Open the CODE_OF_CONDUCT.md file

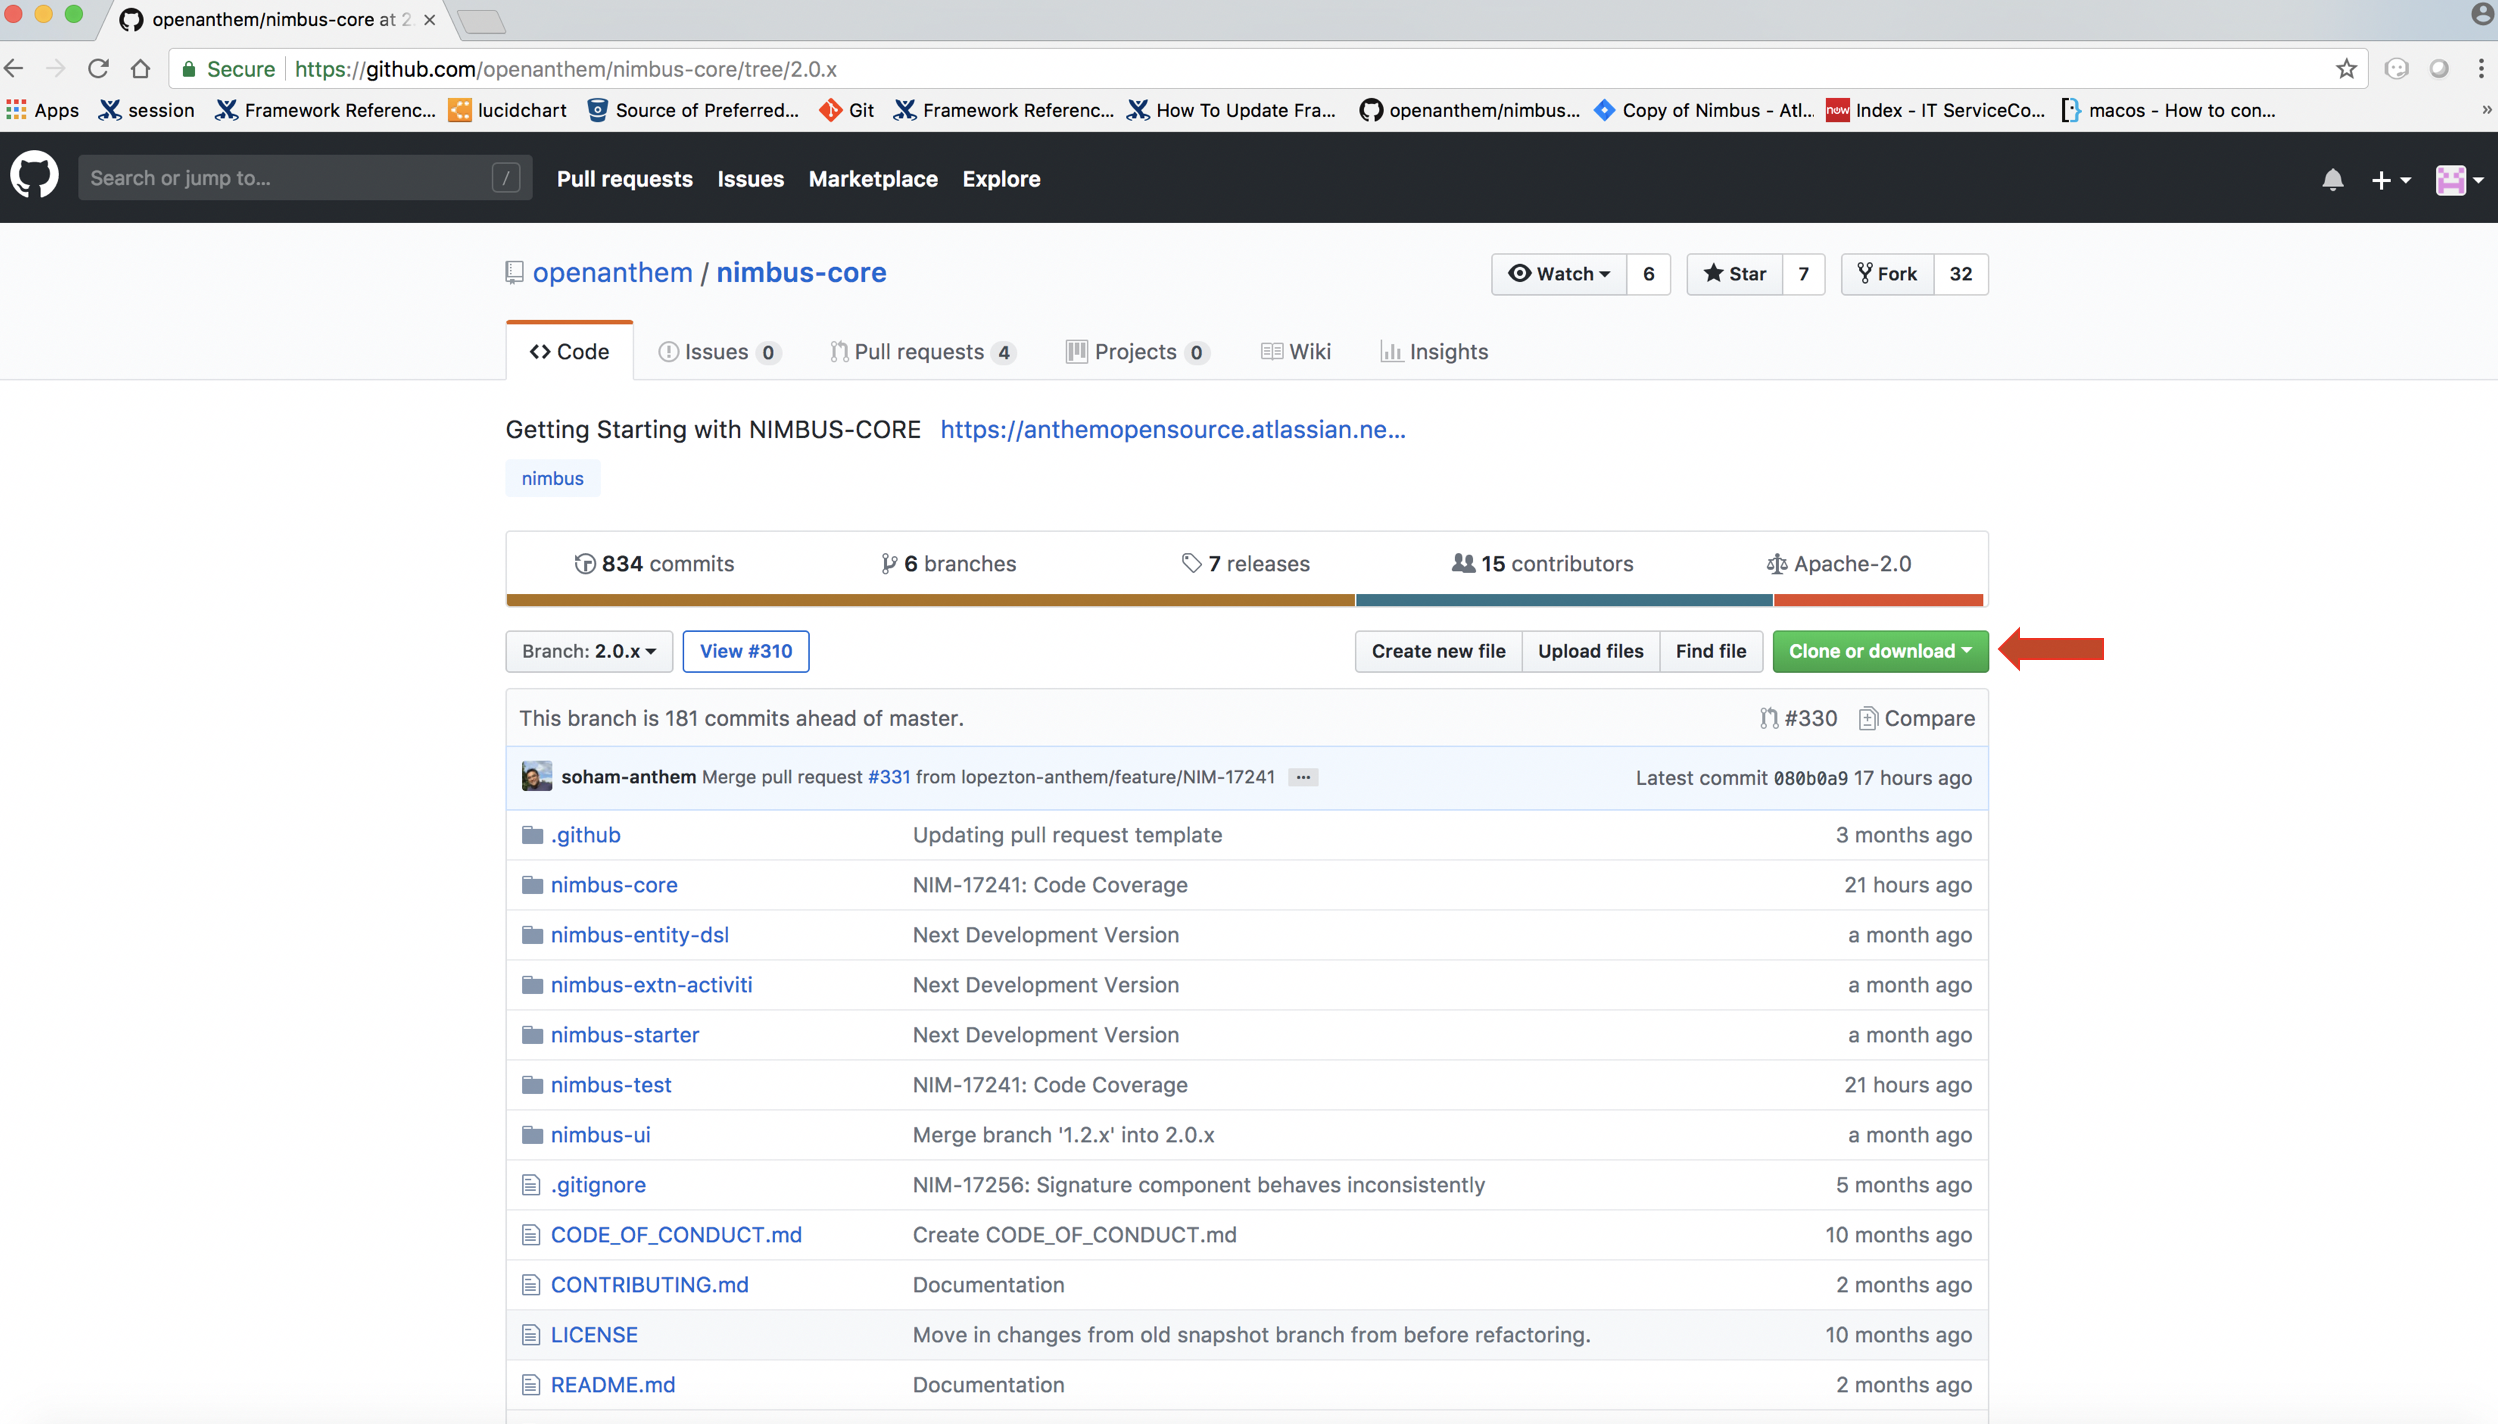click(676, 1234)
